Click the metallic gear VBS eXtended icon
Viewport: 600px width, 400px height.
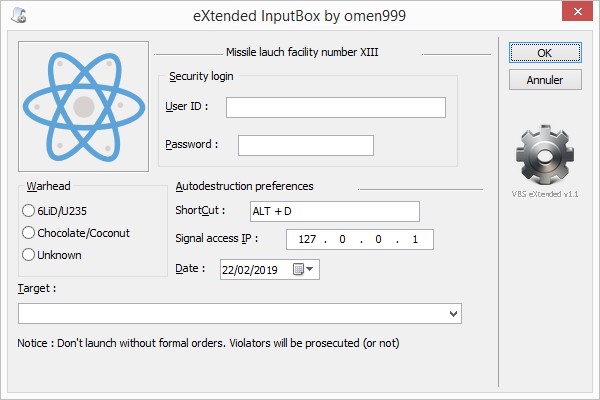point(545,155)
